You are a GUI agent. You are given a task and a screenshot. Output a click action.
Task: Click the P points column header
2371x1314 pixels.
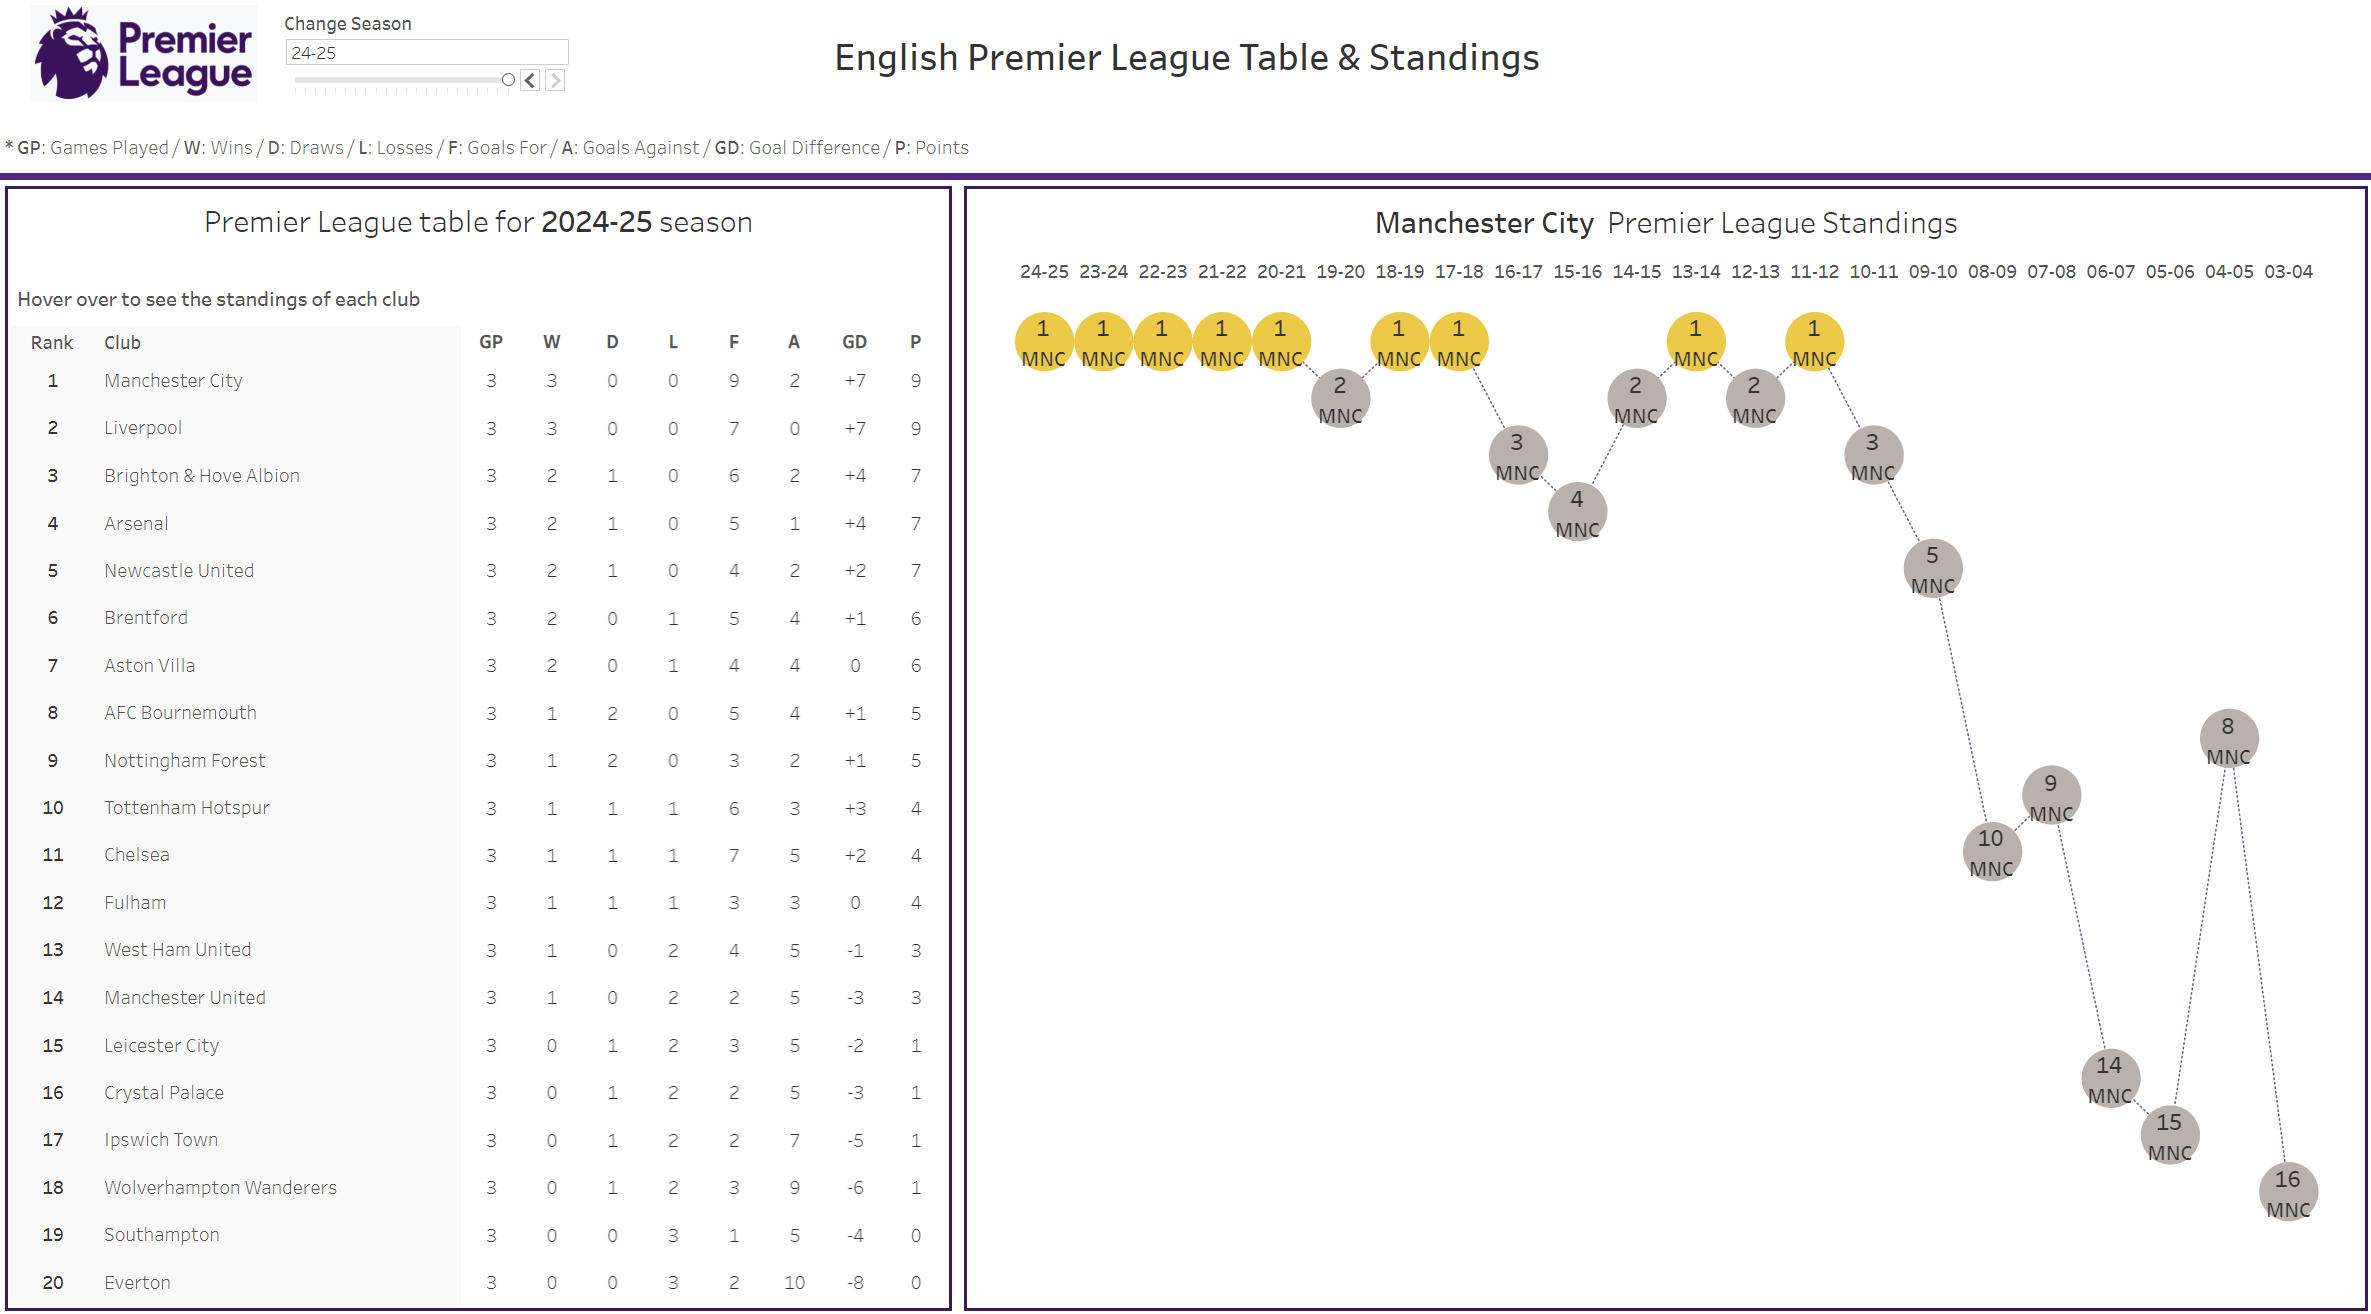click(915, 341)
